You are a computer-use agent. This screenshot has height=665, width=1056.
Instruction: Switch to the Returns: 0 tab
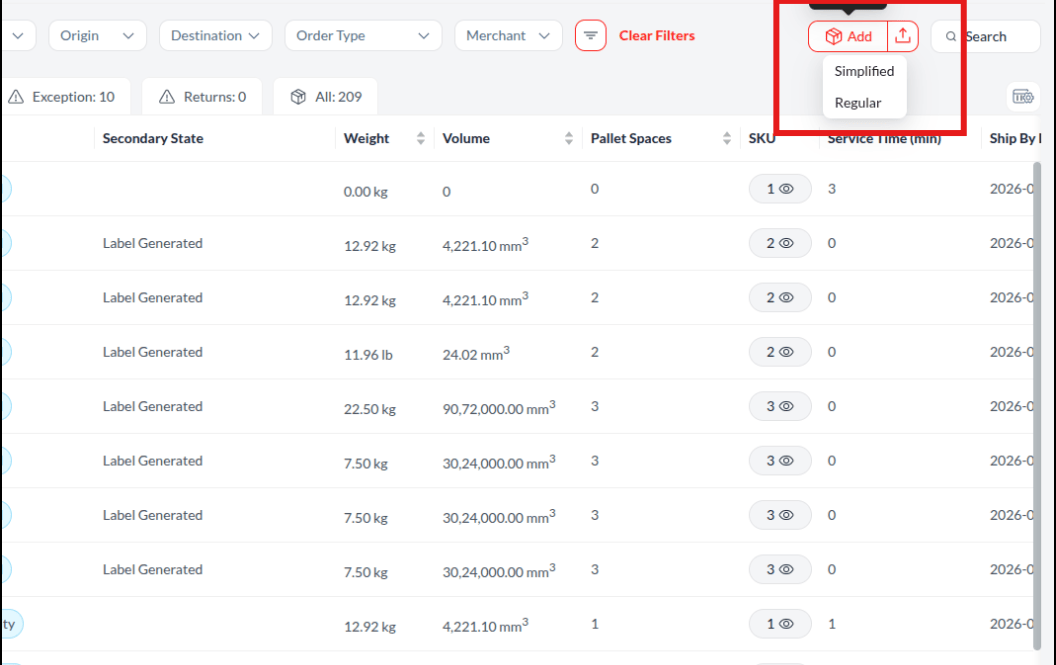click(x=202, y=97)
